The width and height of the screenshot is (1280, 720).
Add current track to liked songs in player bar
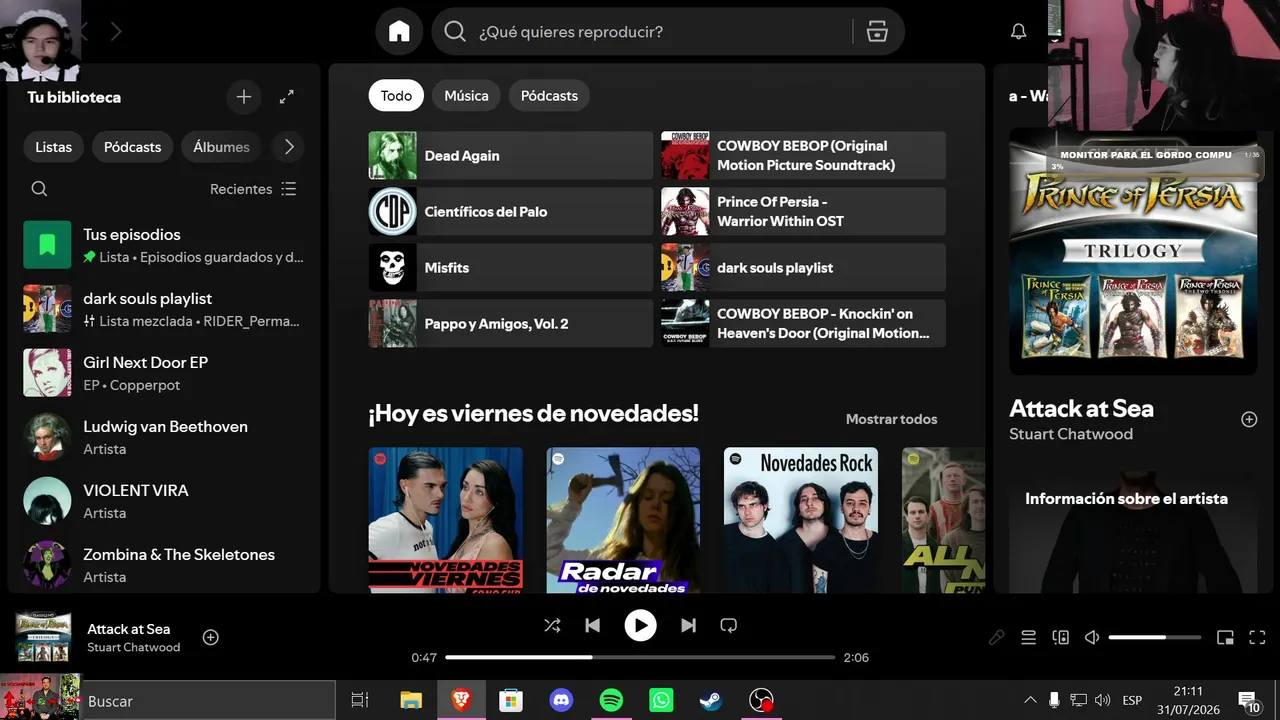pyautogui.click(x=211, y=637)
